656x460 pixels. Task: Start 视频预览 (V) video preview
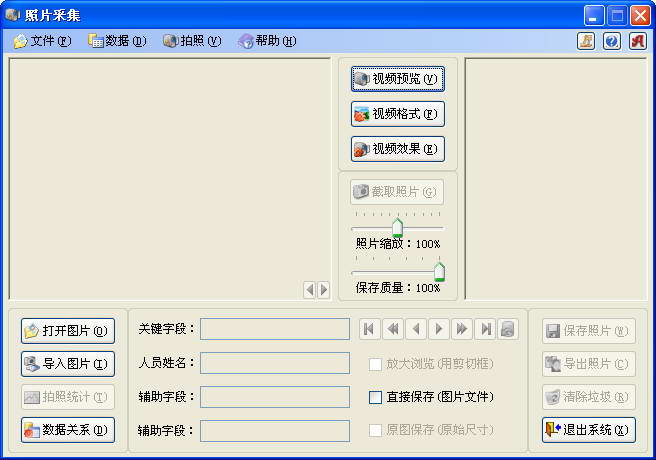click(x=397, y=79)
